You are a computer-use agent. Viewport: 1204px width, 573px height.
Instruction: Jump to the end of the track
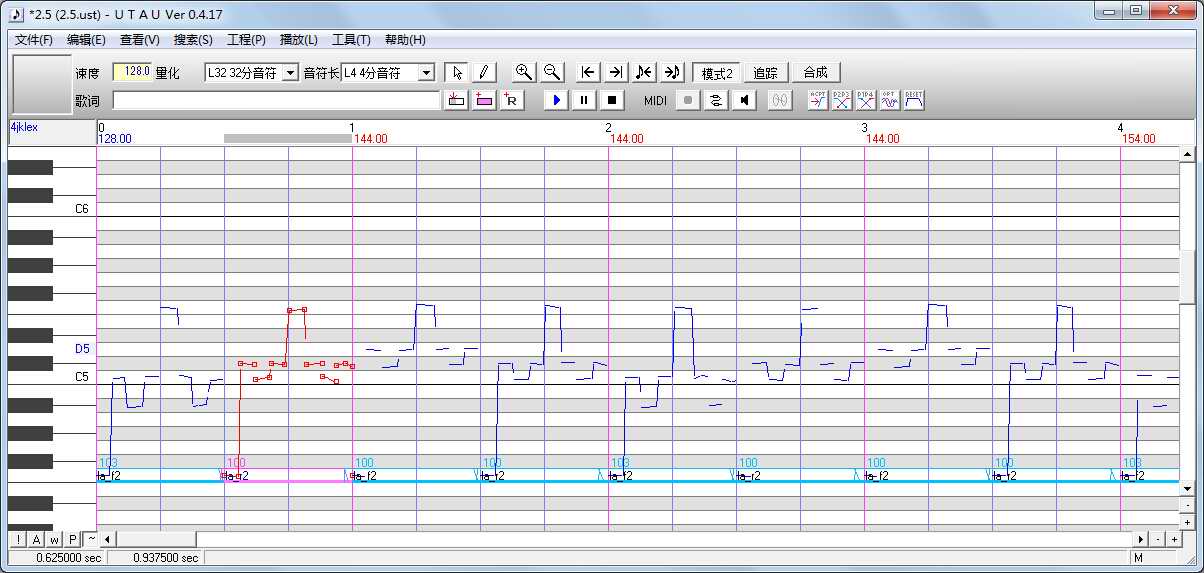pos(616,73)
